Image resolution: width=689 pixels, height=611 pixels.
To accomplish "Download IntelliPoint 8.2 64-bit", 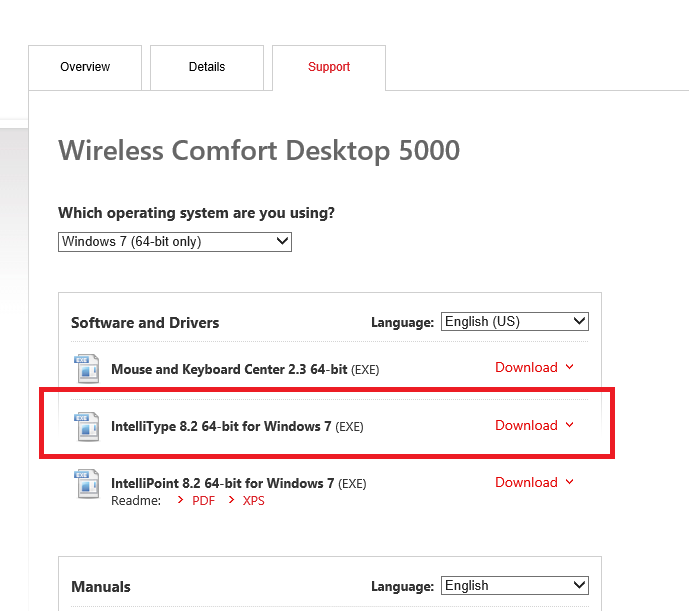I will [x=526, y=483].
